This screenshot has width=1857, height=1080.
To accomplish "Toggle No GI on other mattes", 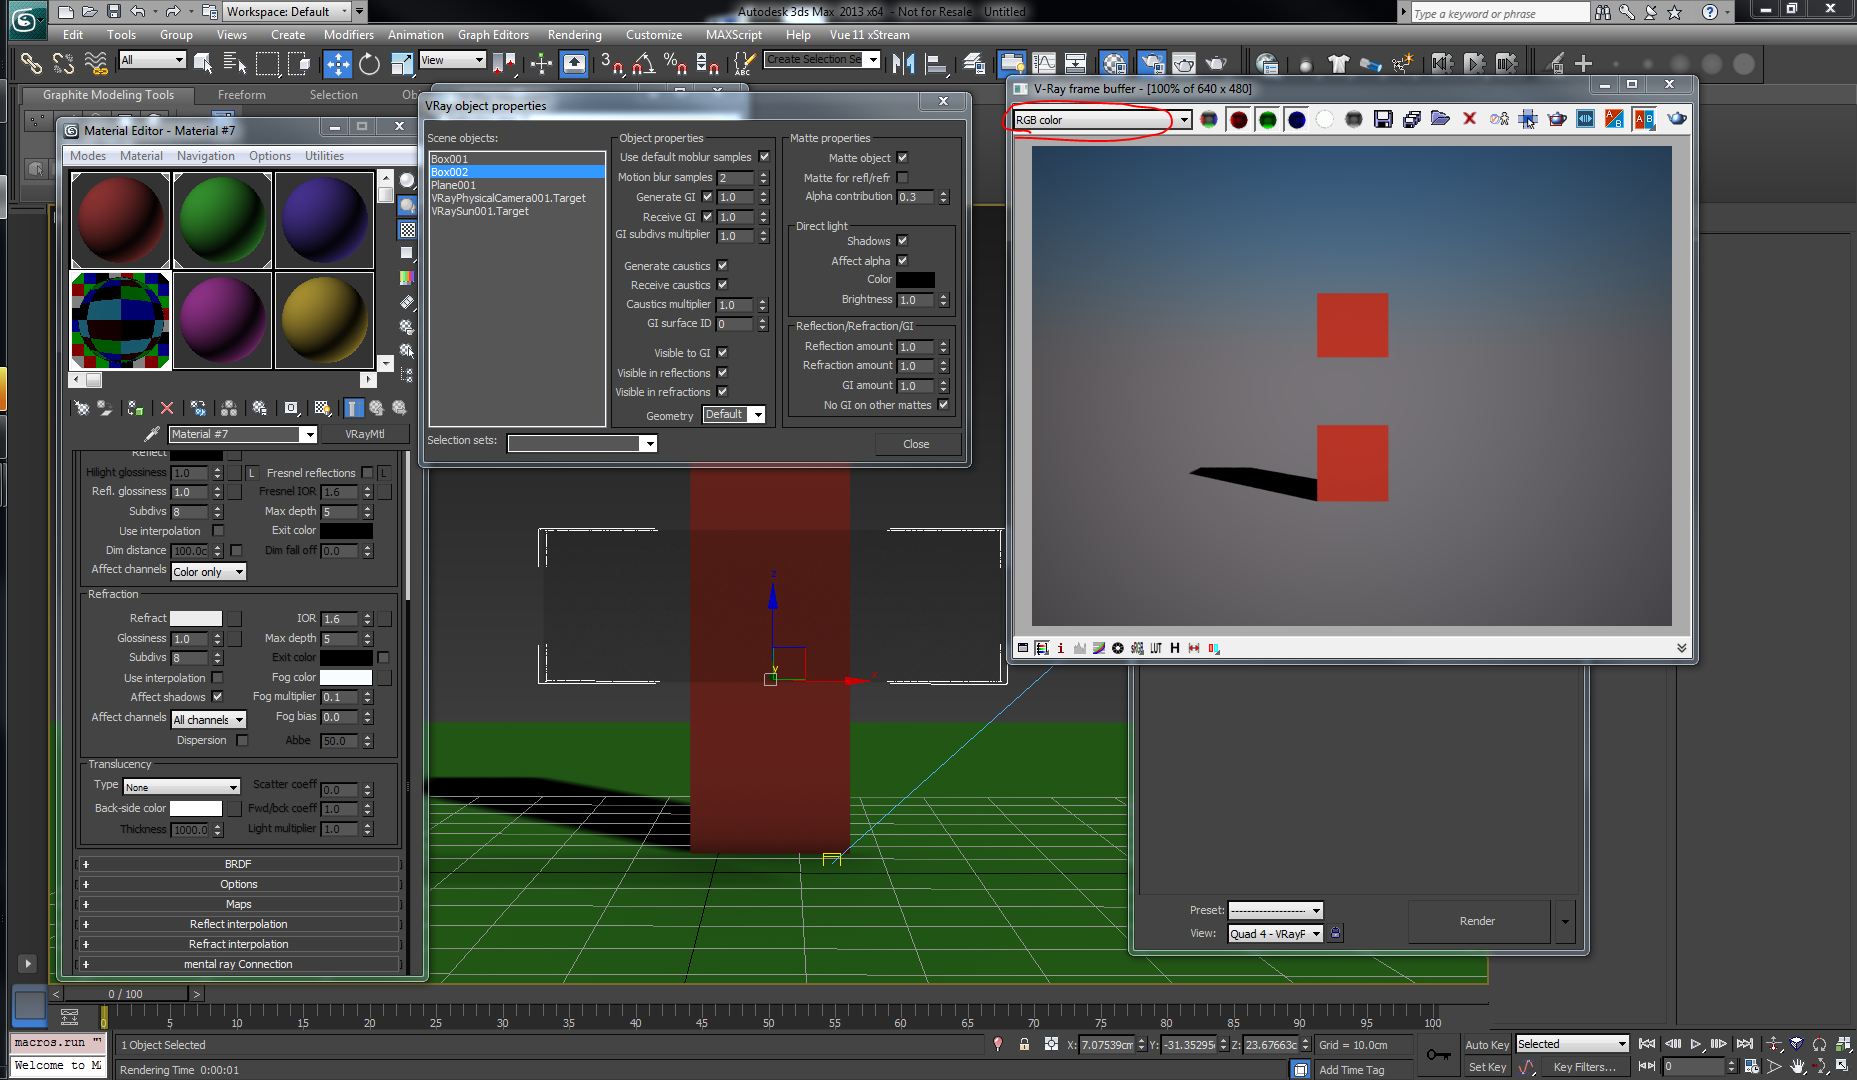I will 943,405.
